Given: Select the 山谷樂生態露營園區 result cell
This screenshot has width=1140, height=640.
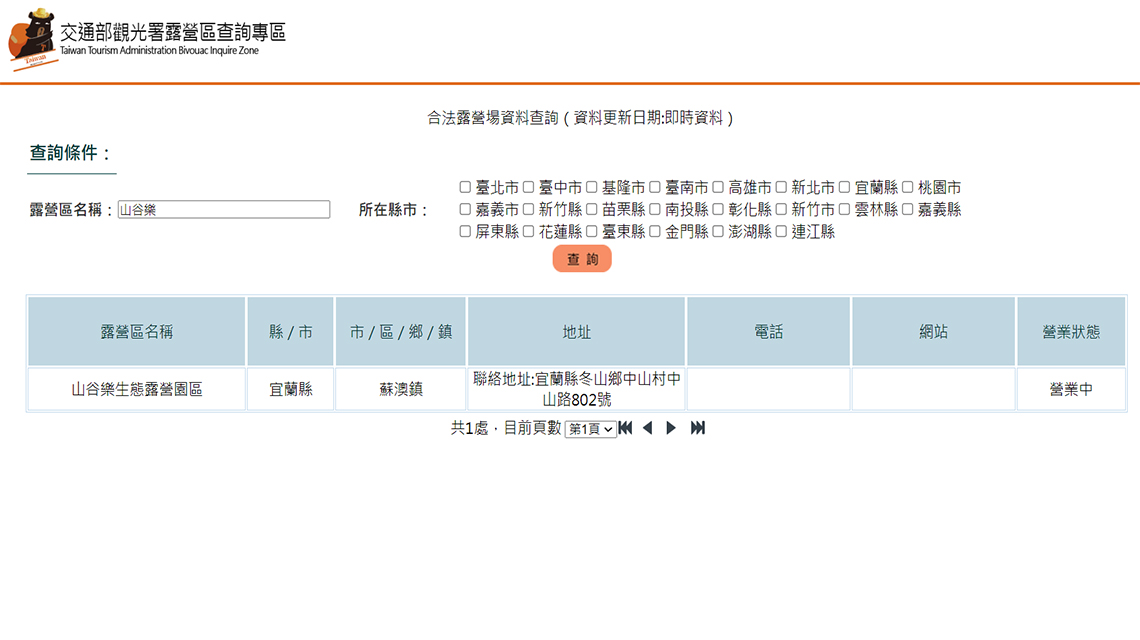Looking at the screenshot, I should pyautogui.click(x=137, y=389).
